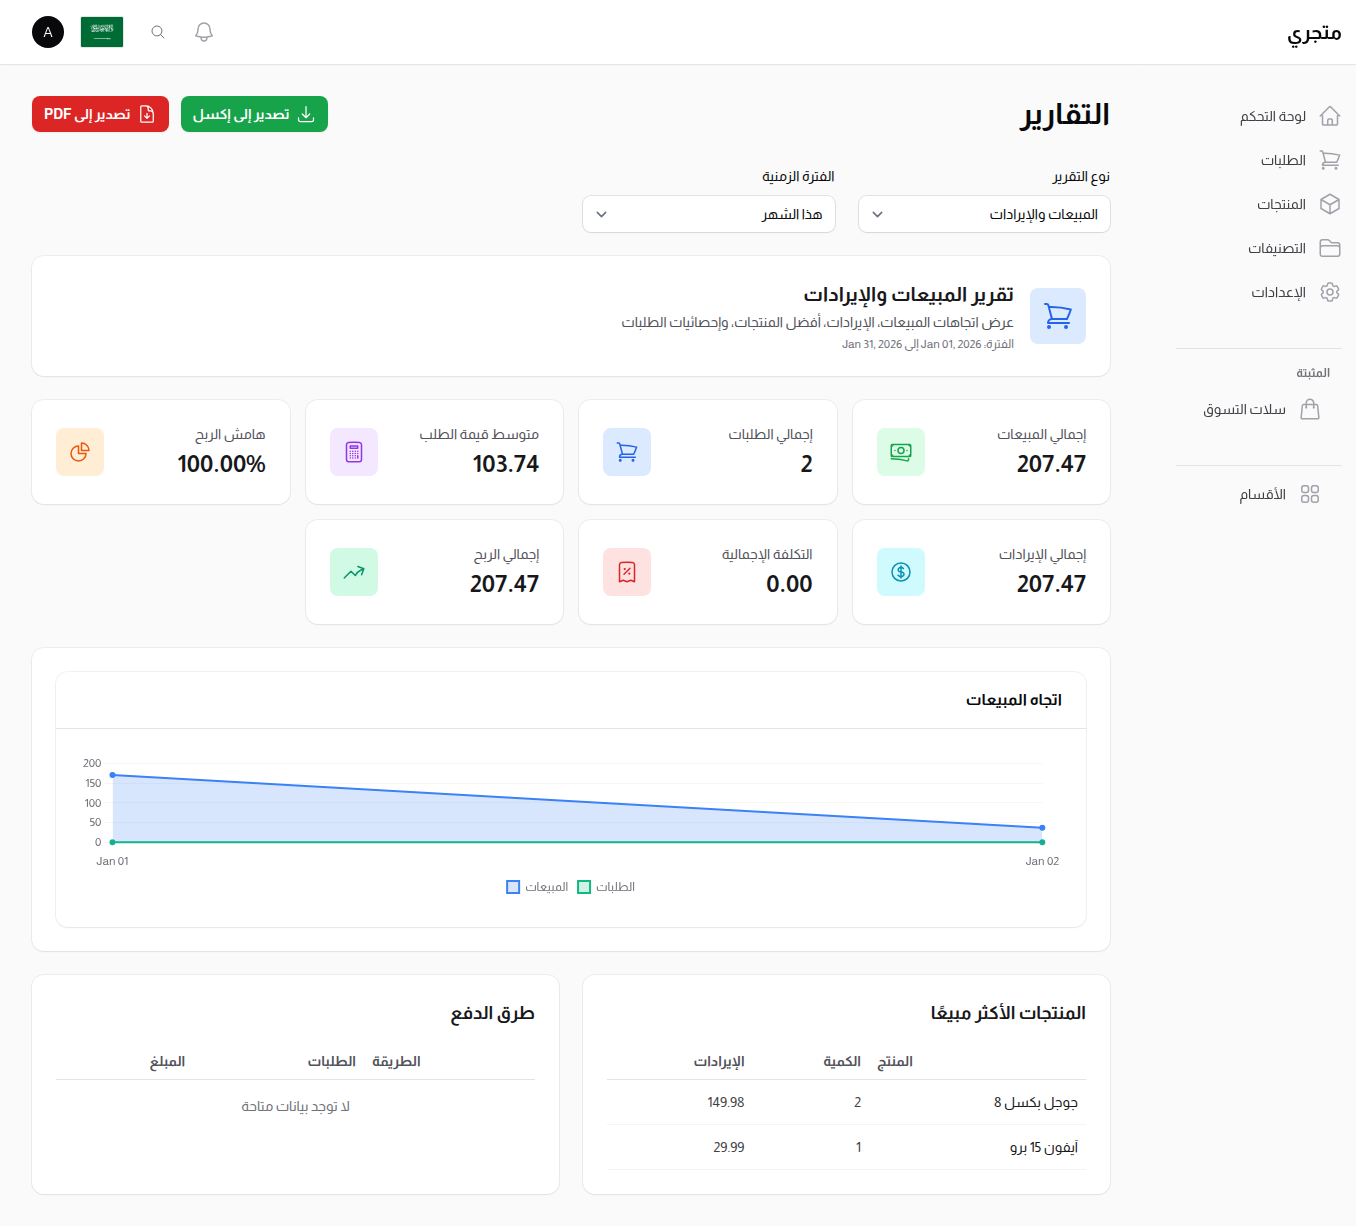Viewport: 1356px width, 1226px height.
Task: Click the categories folder icon
Action: [1330, 248]
